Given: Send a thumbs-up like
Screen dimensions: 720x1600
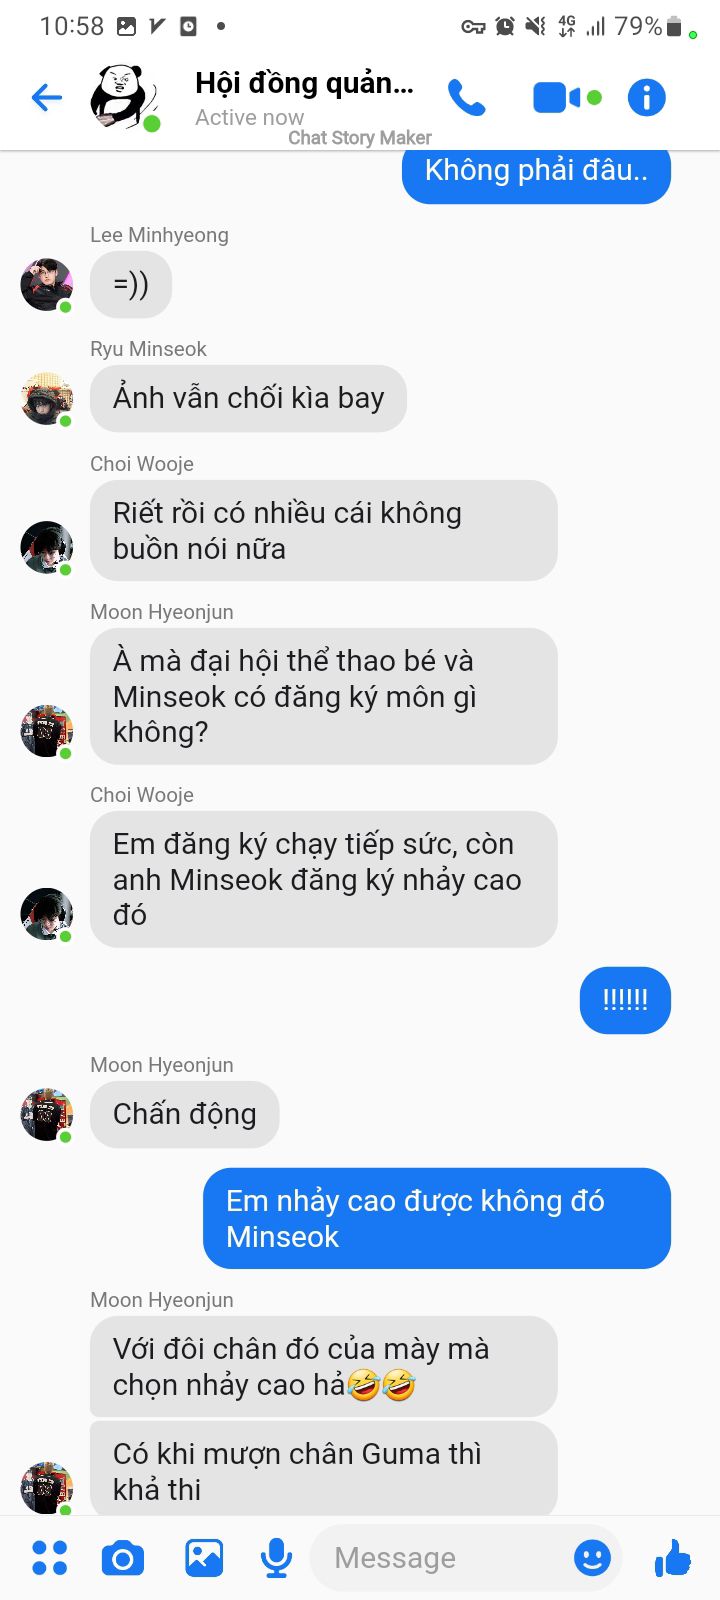Looking at the screenshot, I should click(673, 1557).
